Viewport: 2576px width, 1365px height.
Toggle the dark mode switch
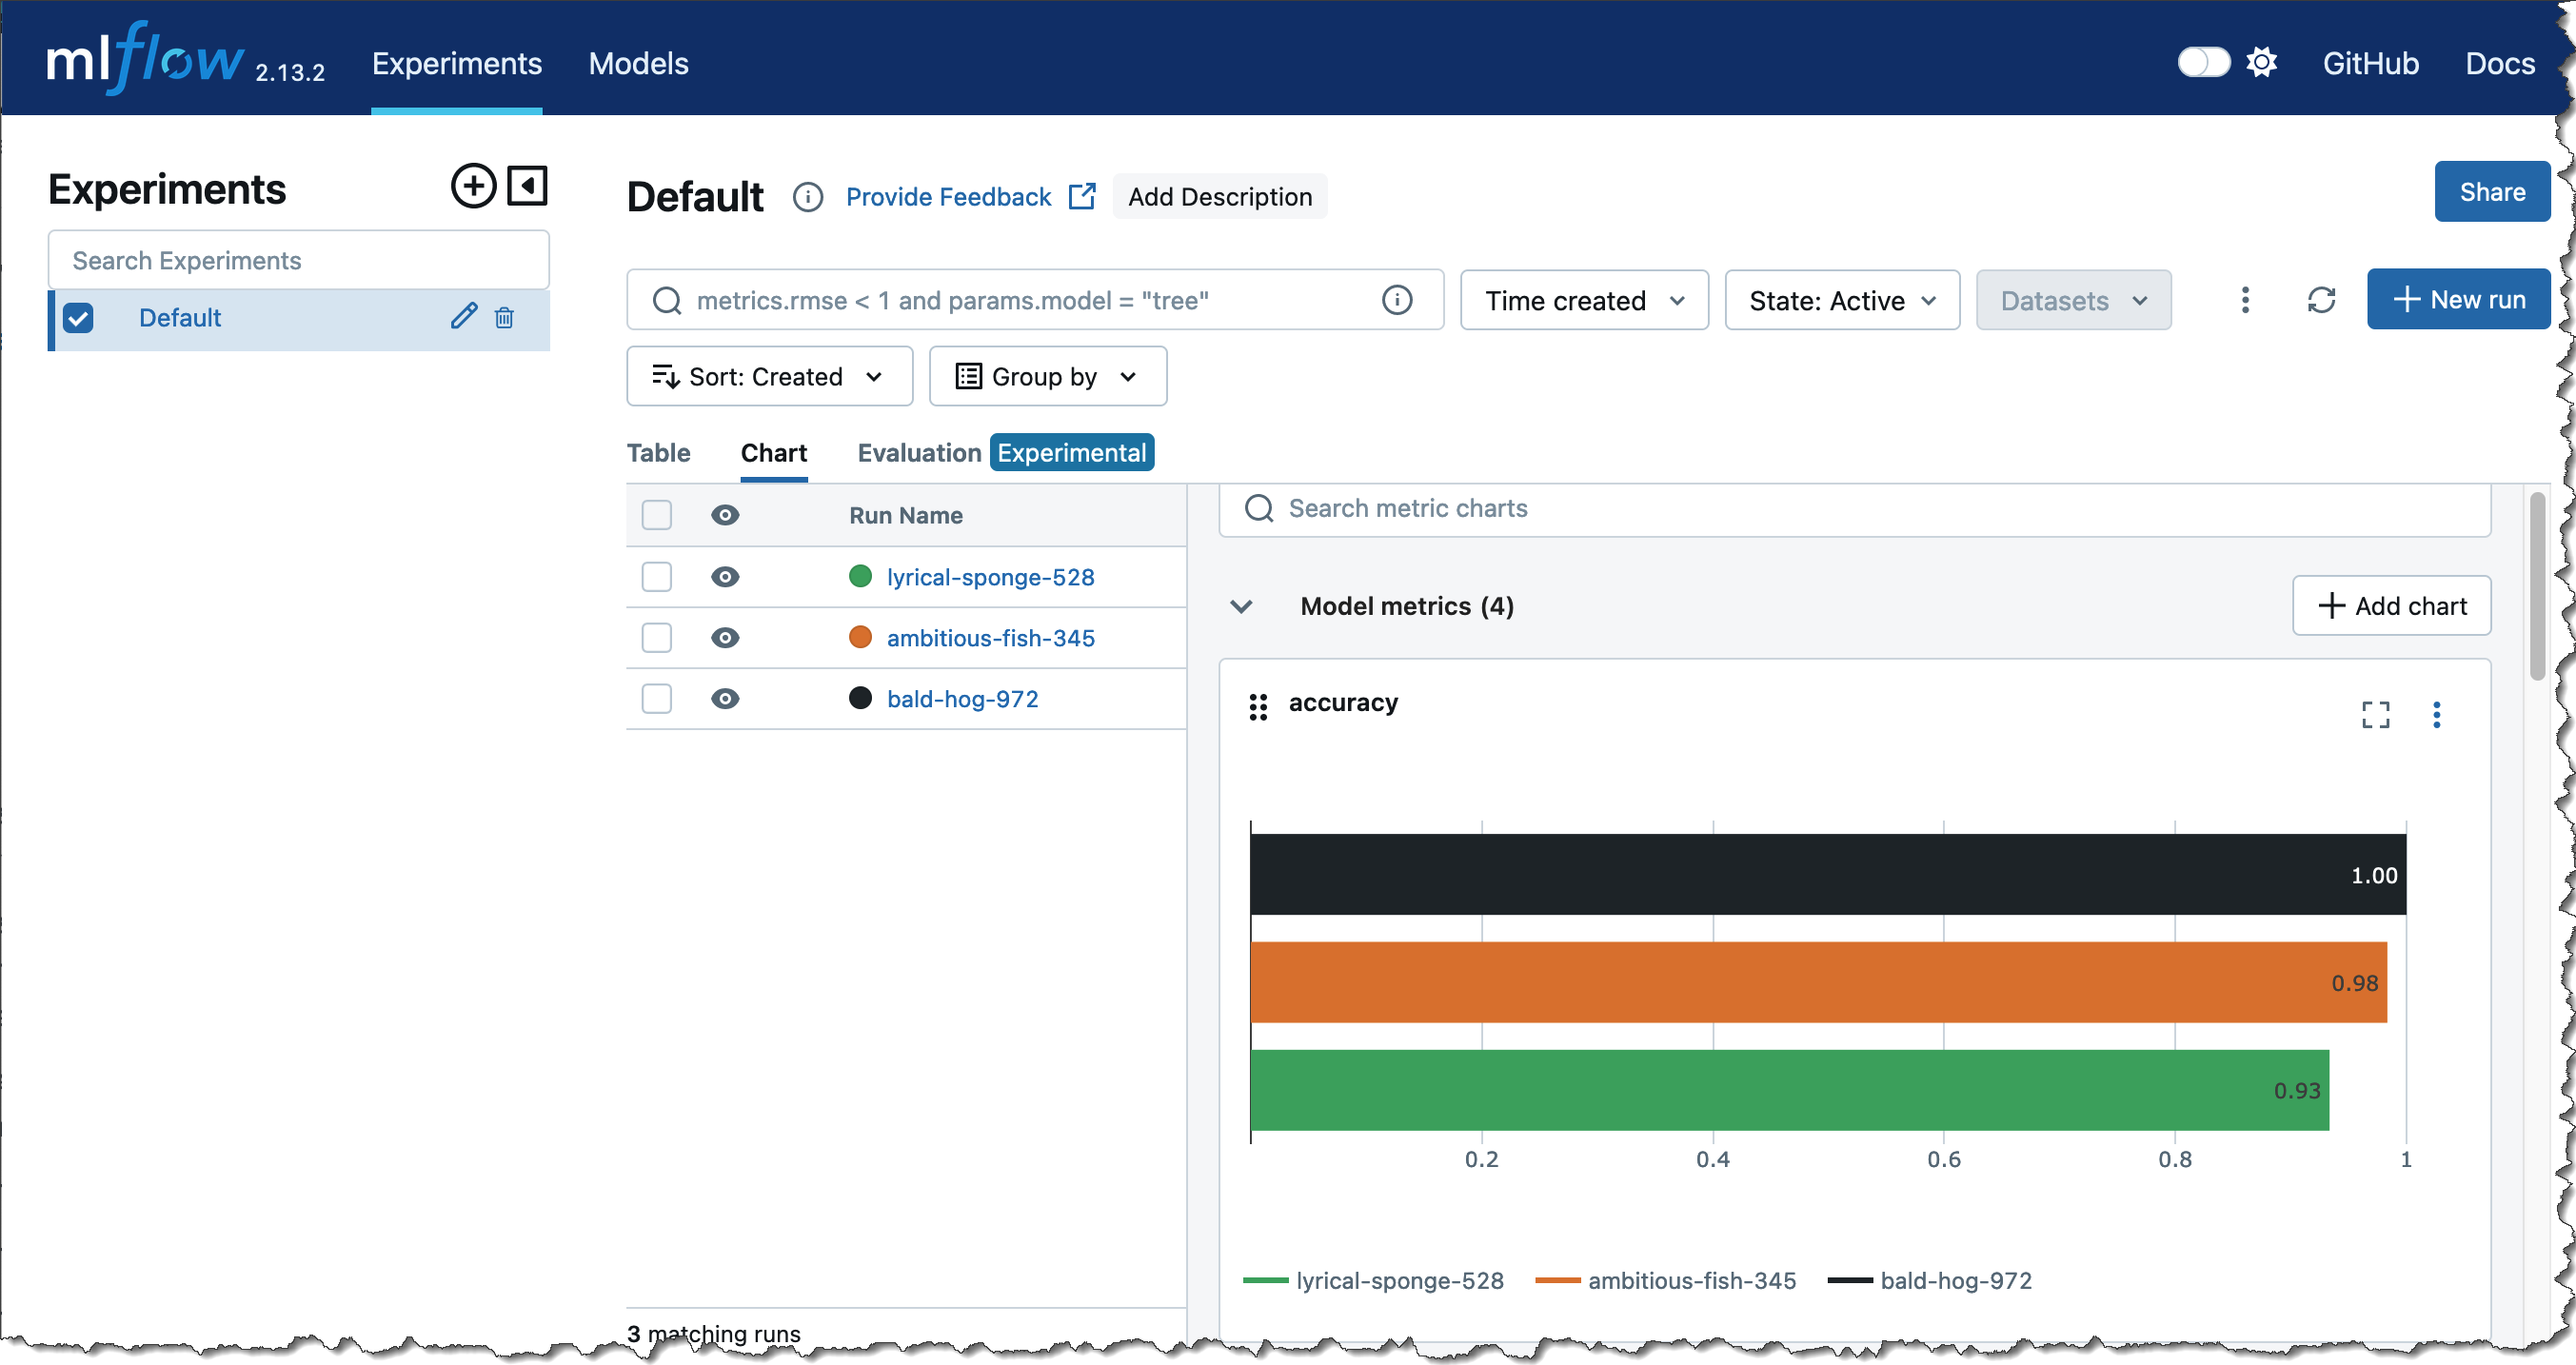coord(2203,63)
